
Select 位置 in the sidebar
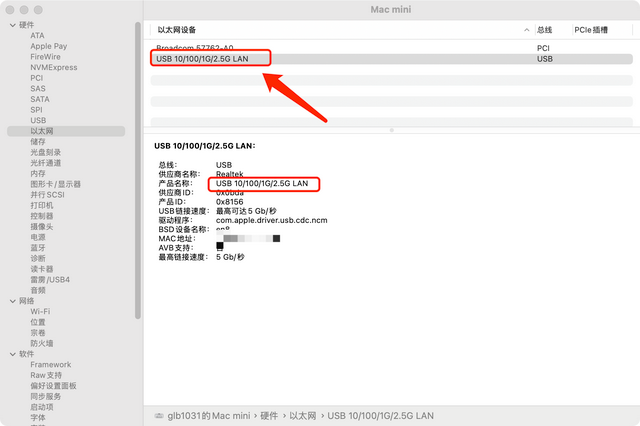coord(38,322)
